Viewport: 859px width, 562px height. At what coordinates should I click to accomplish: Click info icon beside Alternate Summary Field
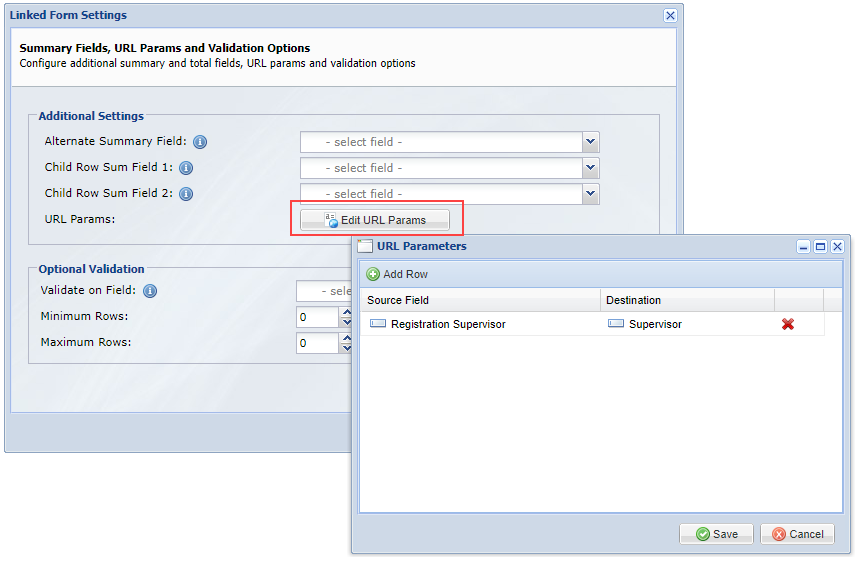[x=200, y=142]
